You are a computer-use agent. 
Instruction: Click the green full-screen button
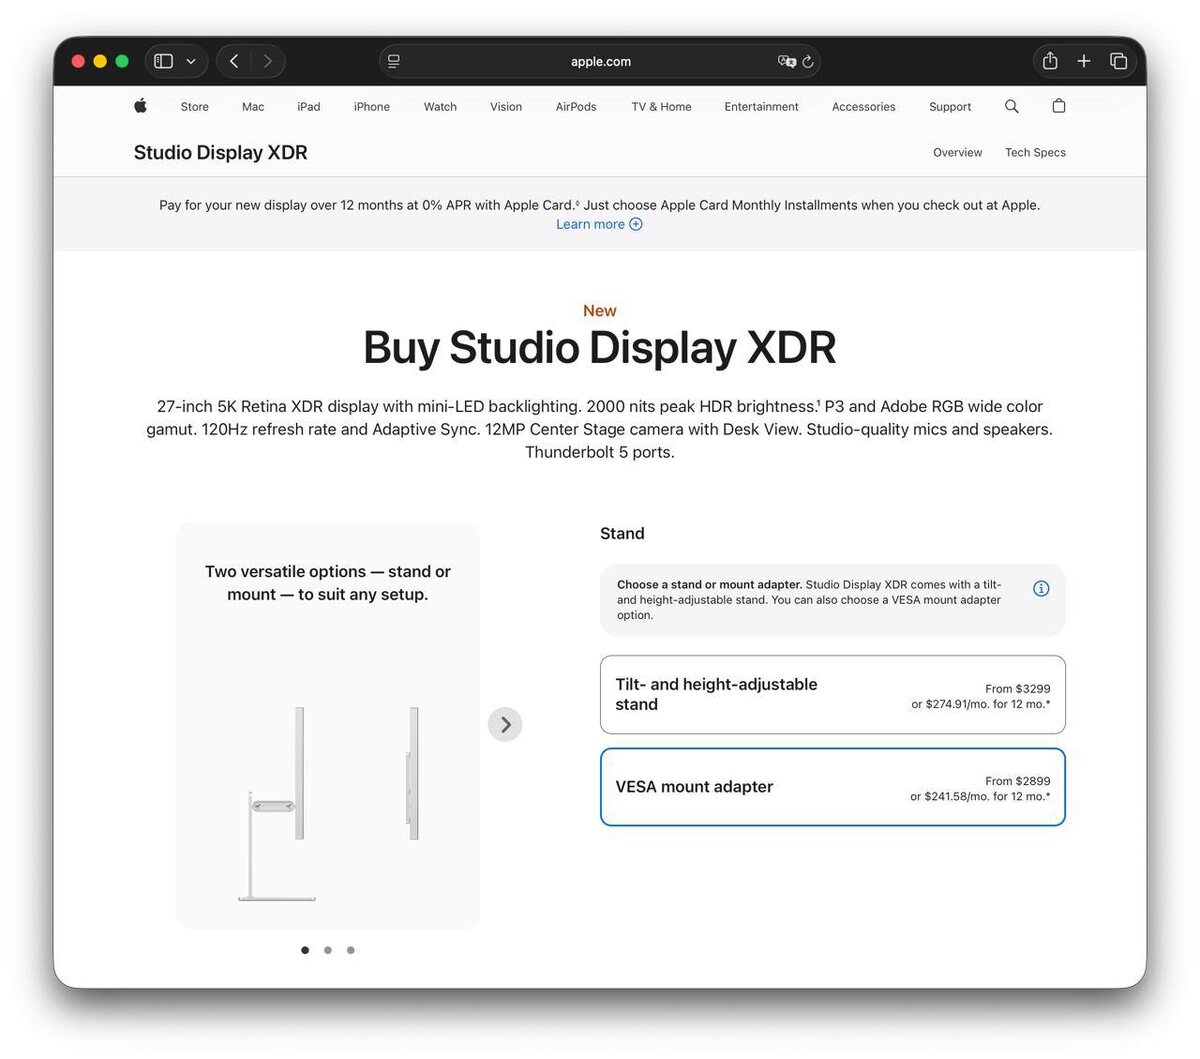(122, 61)
